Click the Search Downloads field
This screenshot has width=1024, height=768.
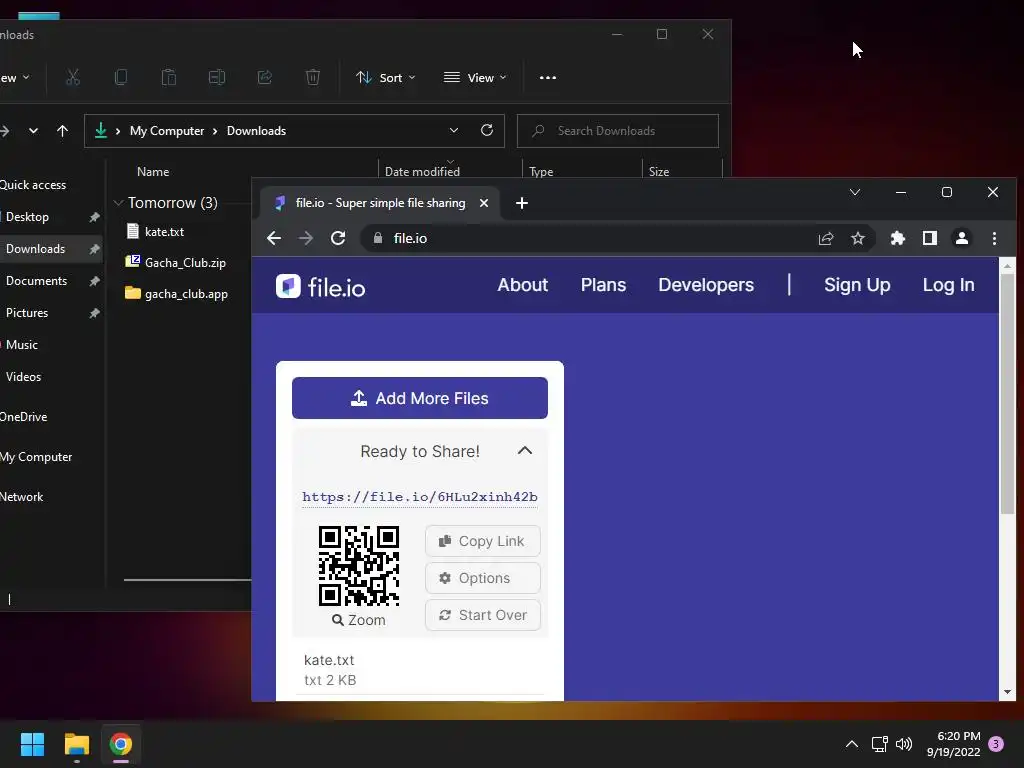click(x=618, y=131)
